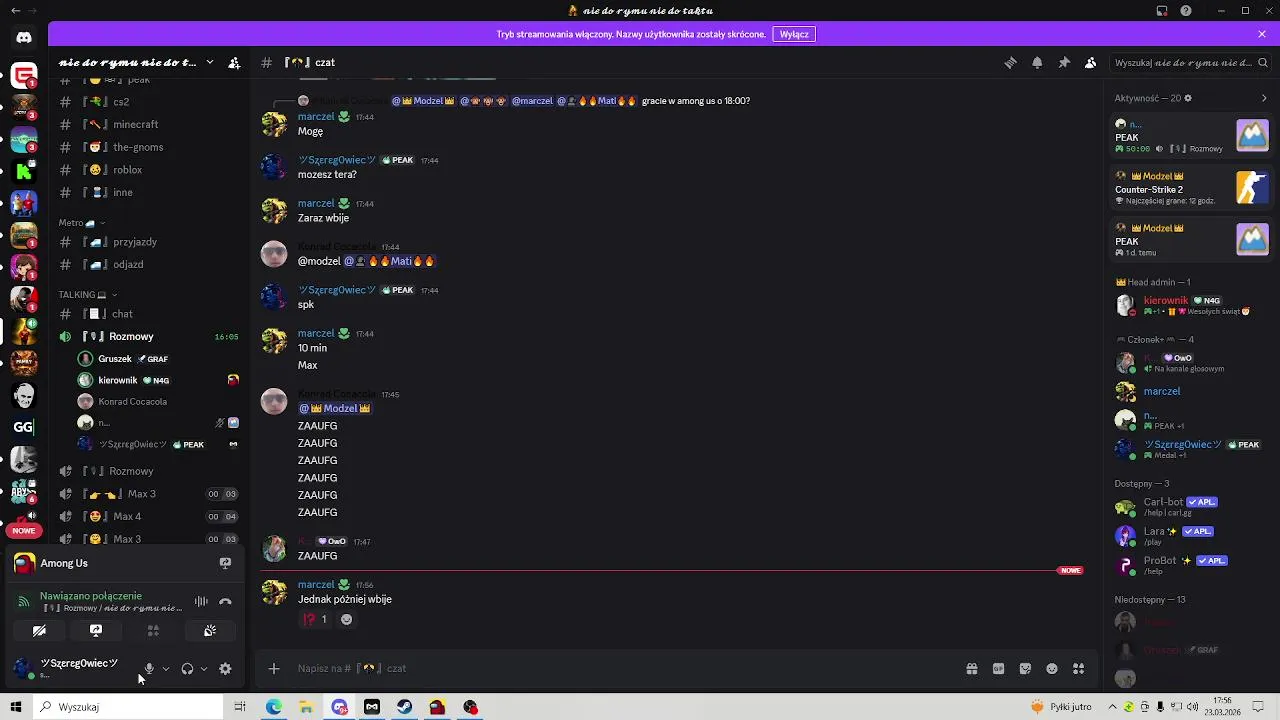Open File Explorer from the taskbar

point(306,707)
